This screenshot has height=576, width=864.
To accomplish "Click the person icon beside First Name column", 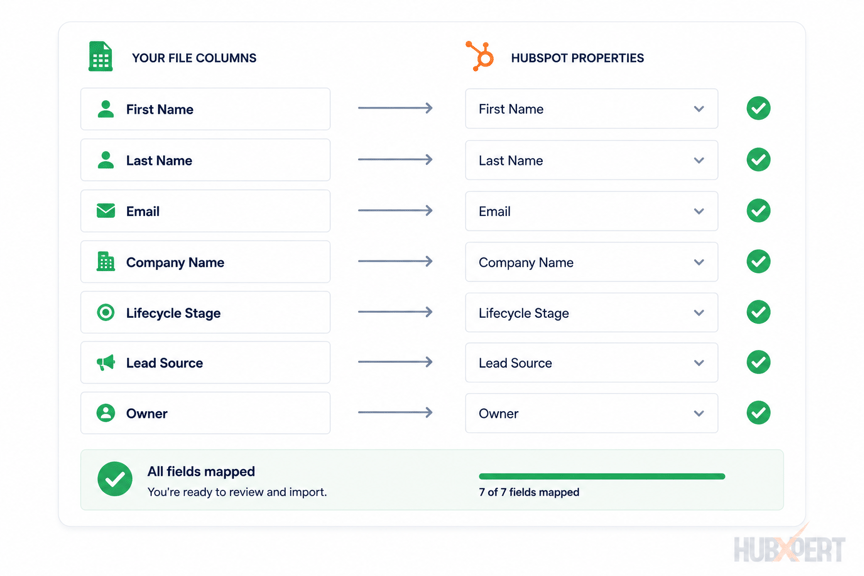I will [x=105, y=109].
